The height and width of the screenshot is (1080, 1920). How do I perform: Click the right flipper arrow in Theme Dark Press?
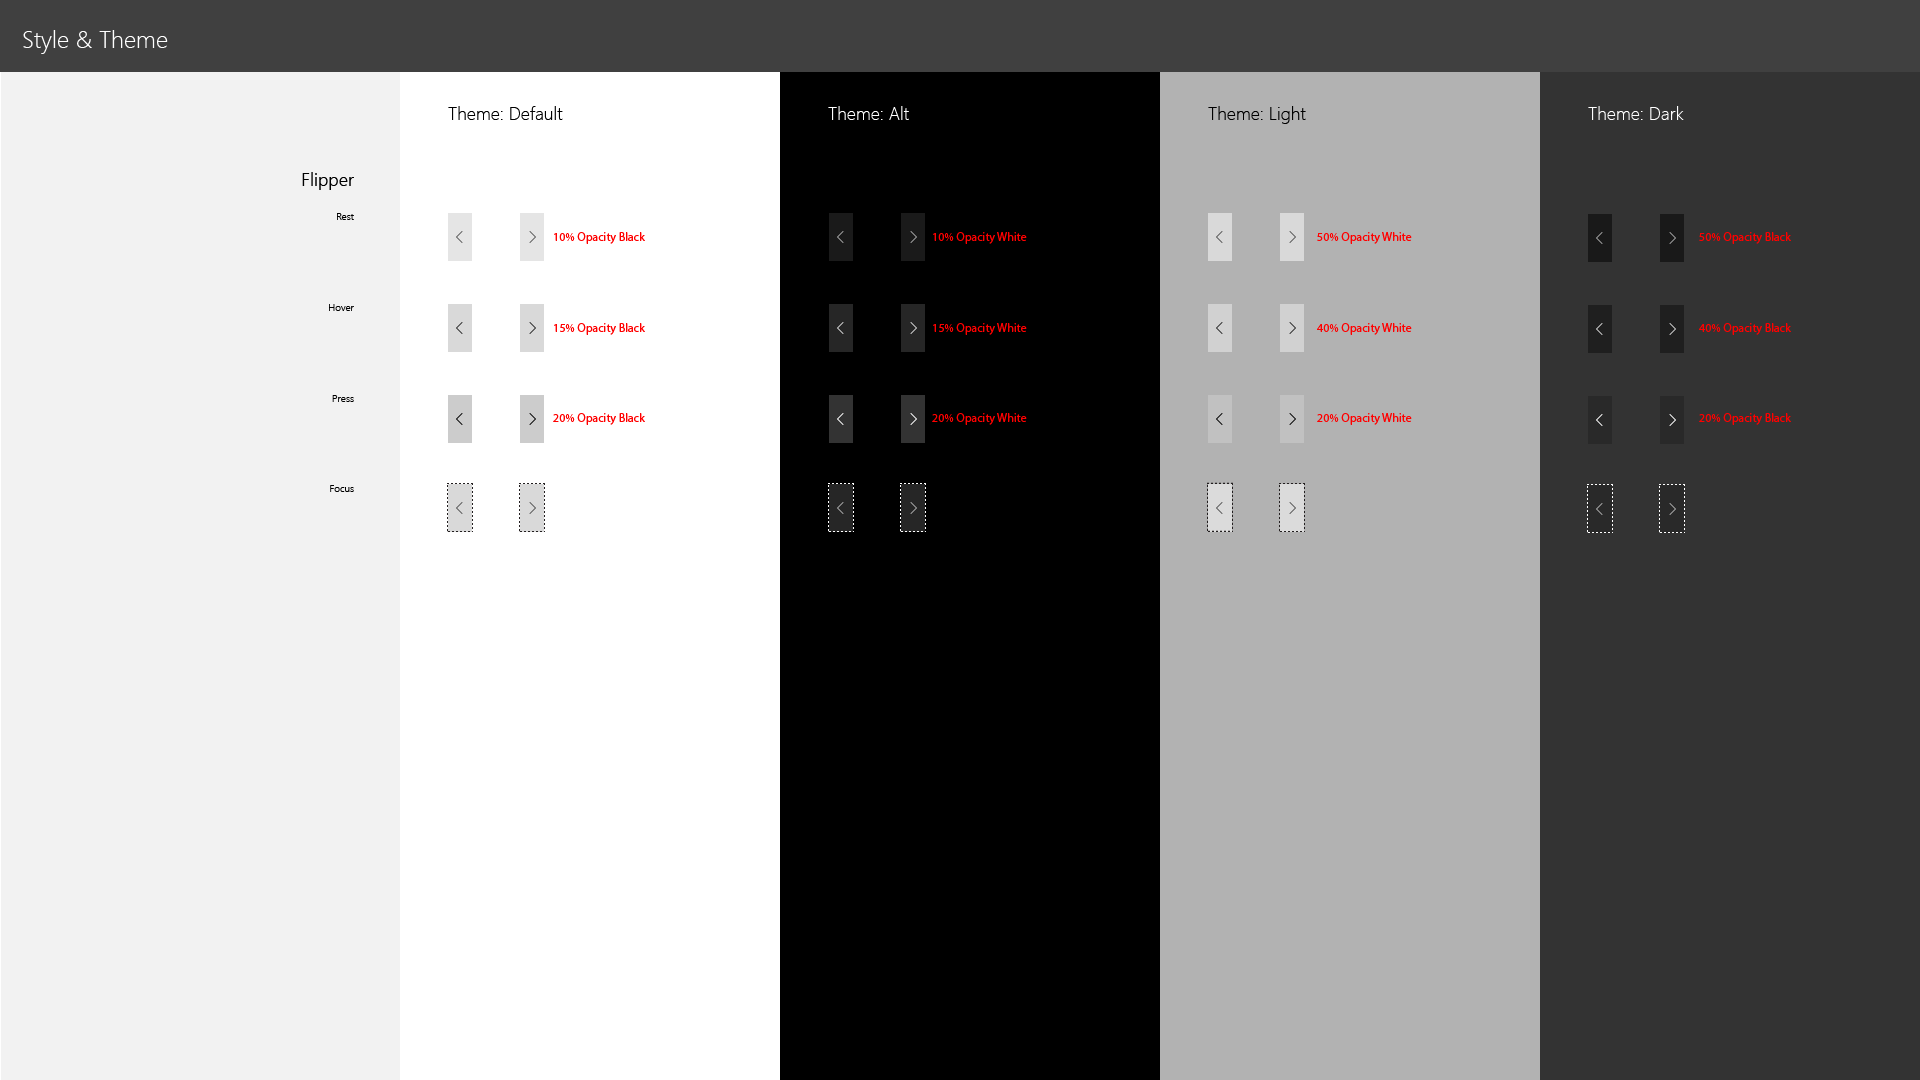(1671, 418)
